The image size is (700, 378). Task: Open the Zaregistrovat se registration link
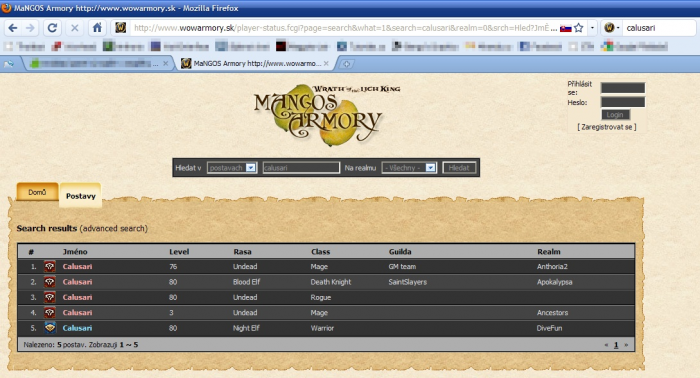[607, 127]
